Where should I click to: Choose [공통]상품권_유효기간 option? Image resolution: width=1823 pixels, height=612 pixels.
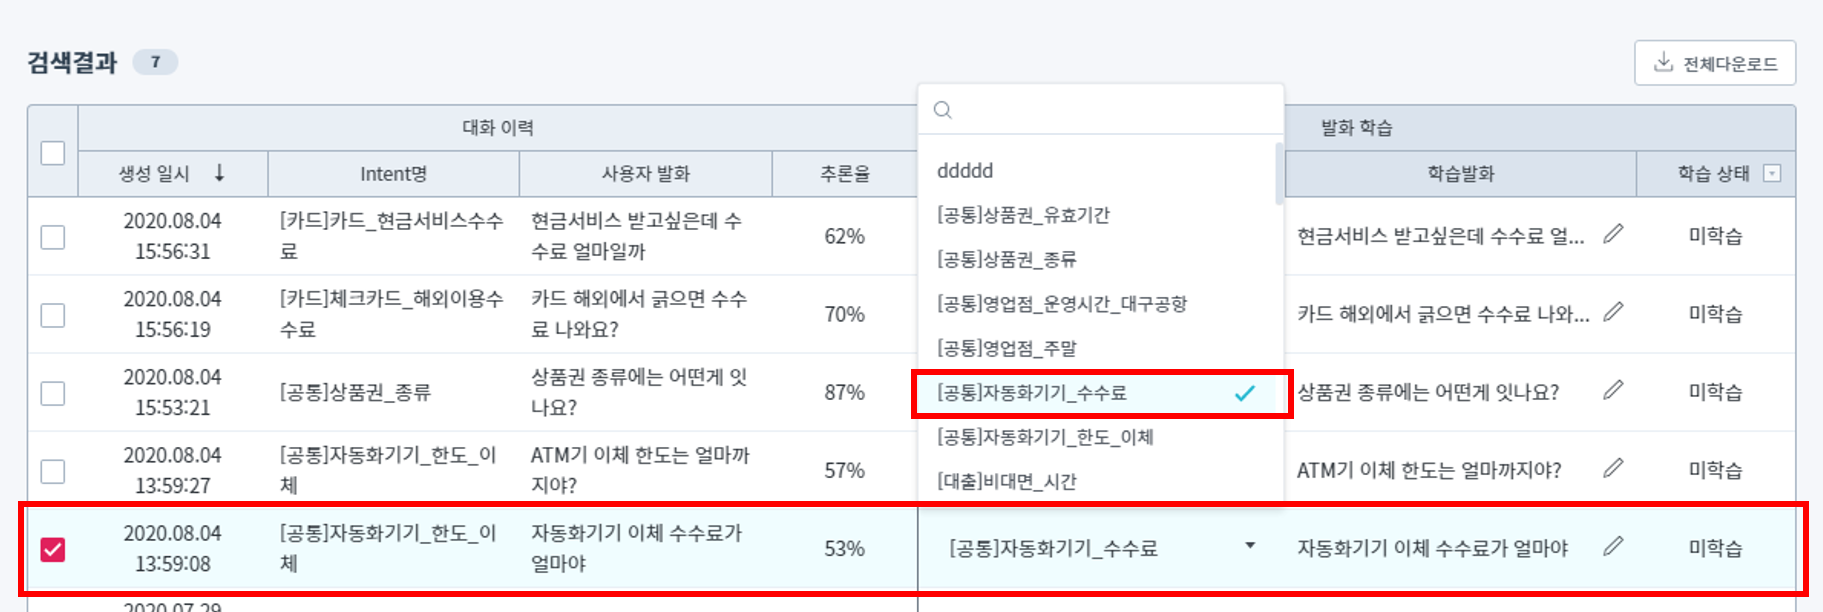[x=1023, y=215]
